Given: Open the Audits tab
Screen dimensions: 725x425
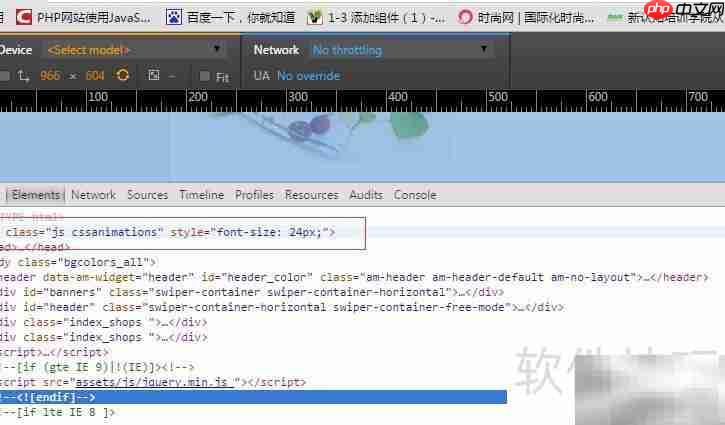Looking at the screenshot, I should click(366, 195).
